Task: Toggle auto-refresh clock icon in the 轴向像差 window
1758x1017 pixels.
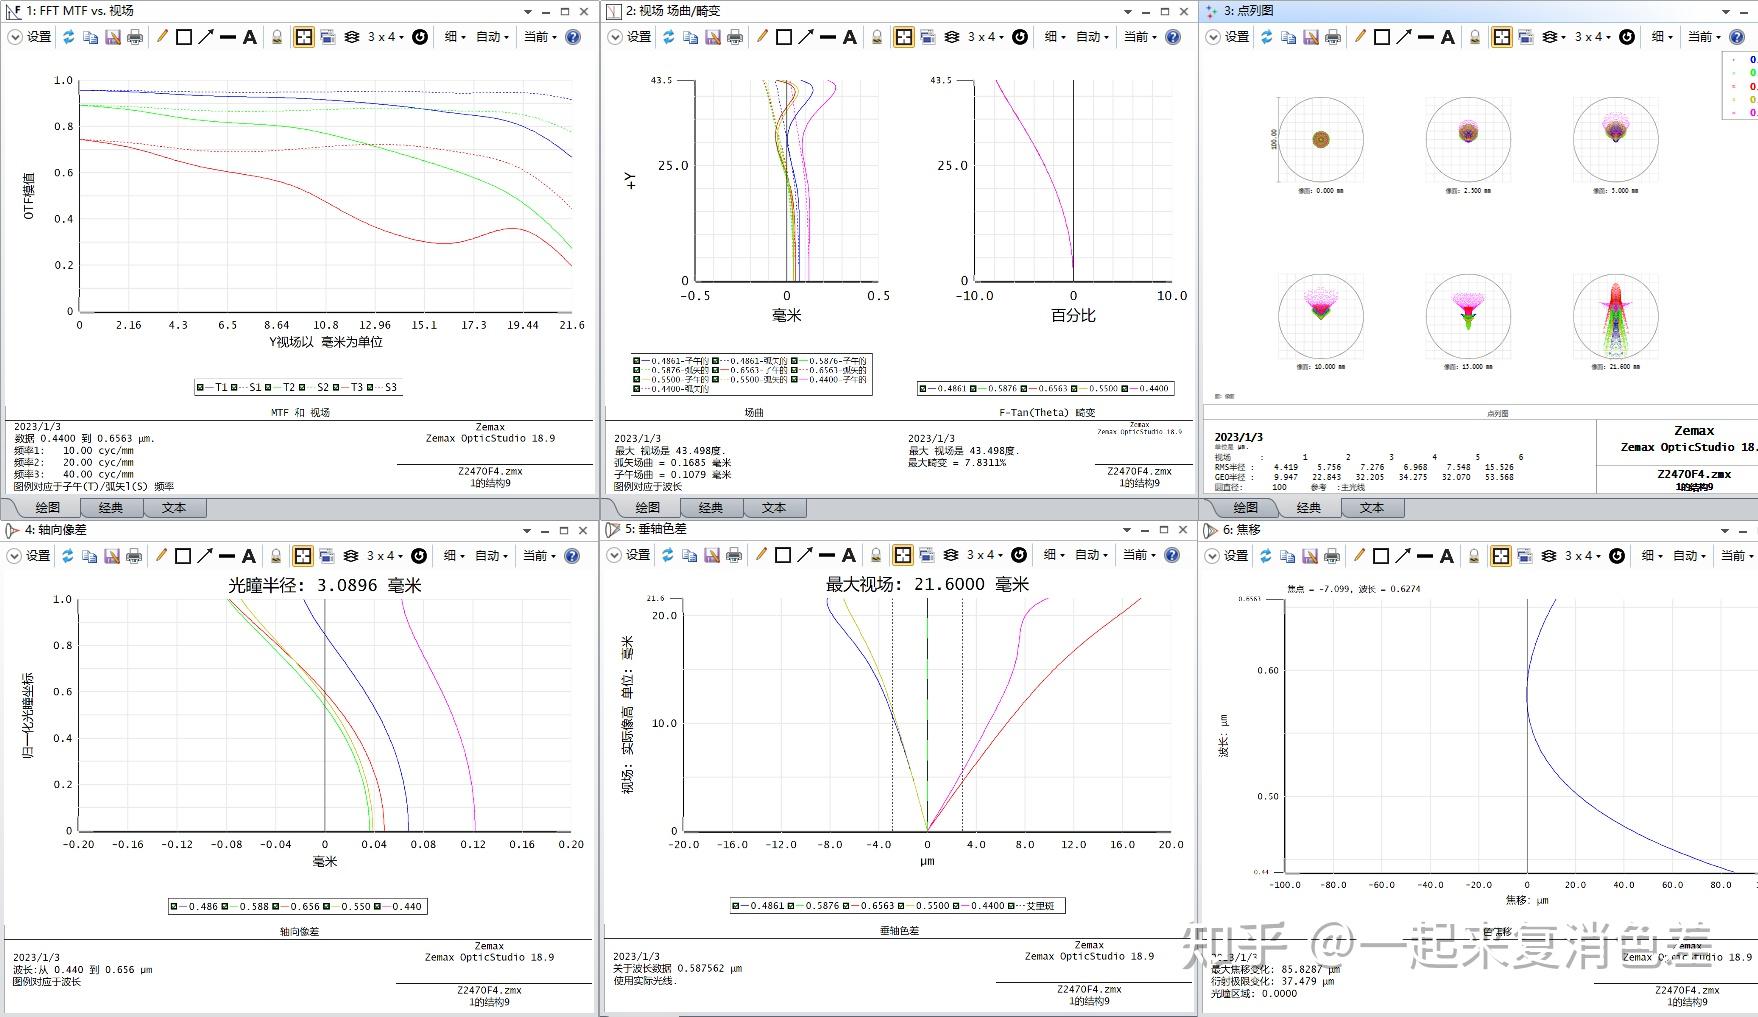Action: click(x=420, y=556)
